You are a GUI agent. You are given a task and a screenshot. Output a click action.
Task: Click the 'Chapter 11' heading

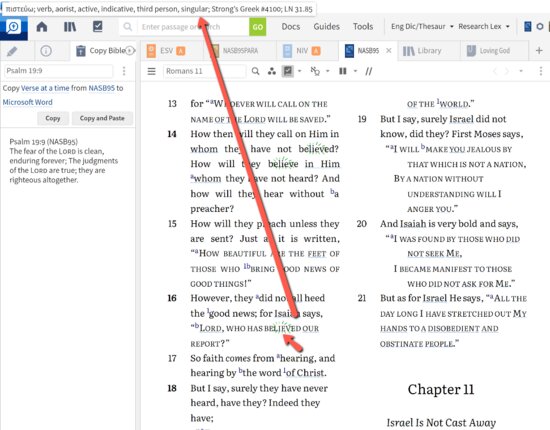[x=441, y=389]
